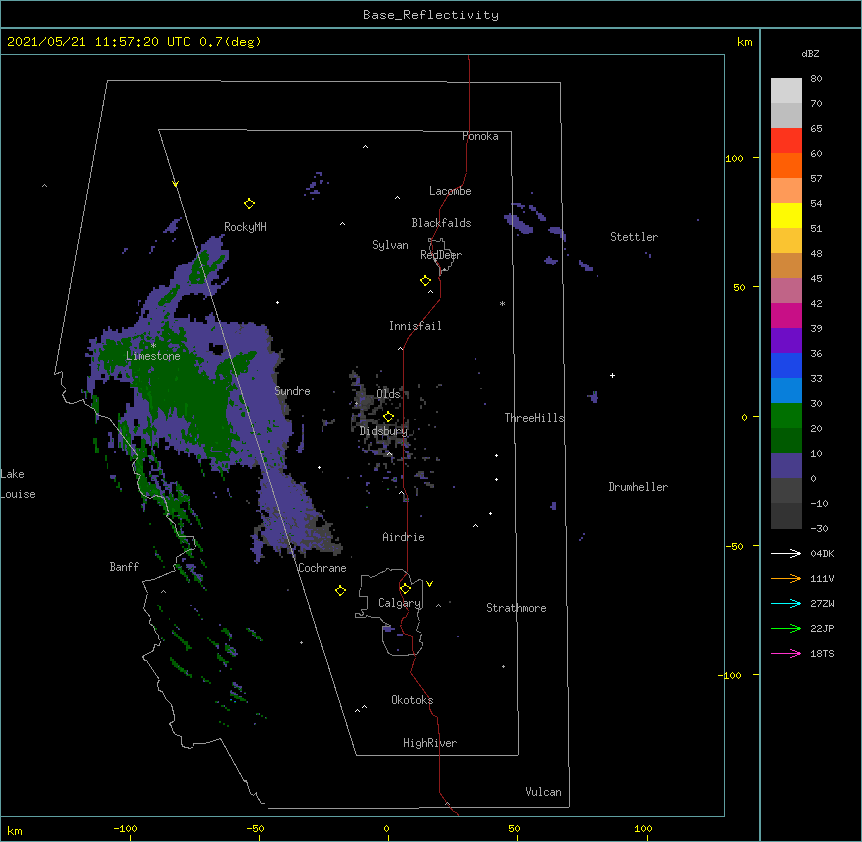Click the yellow diamond marker inside Calgary
Viewport: 862px width, 842px height.
coord(405,589)
